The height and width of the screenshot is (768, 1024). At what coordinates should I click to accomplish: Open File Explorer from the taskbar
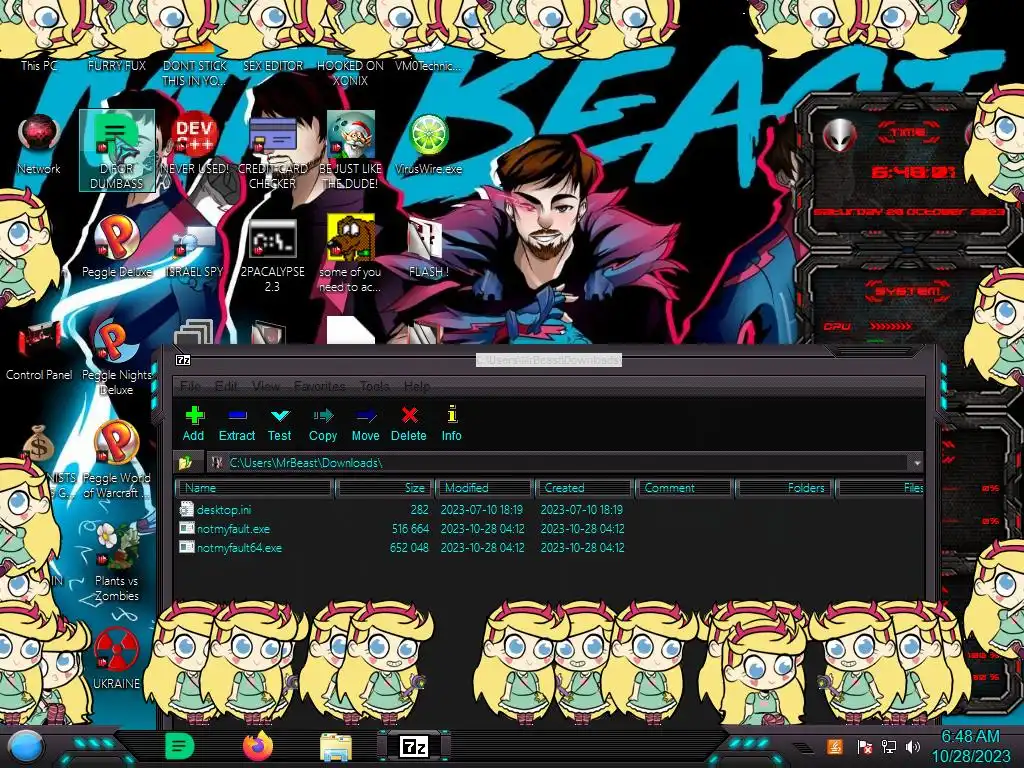(x=336, y=747)
